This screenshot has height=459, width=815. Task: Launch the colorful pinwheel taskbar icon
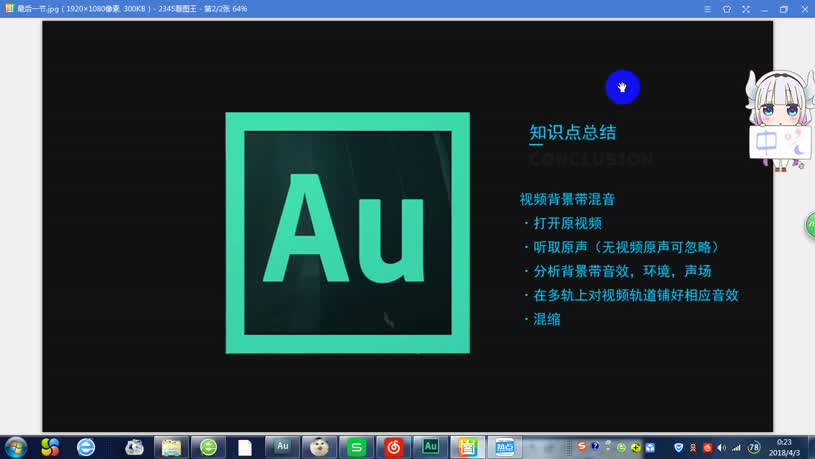pos(50,447)
